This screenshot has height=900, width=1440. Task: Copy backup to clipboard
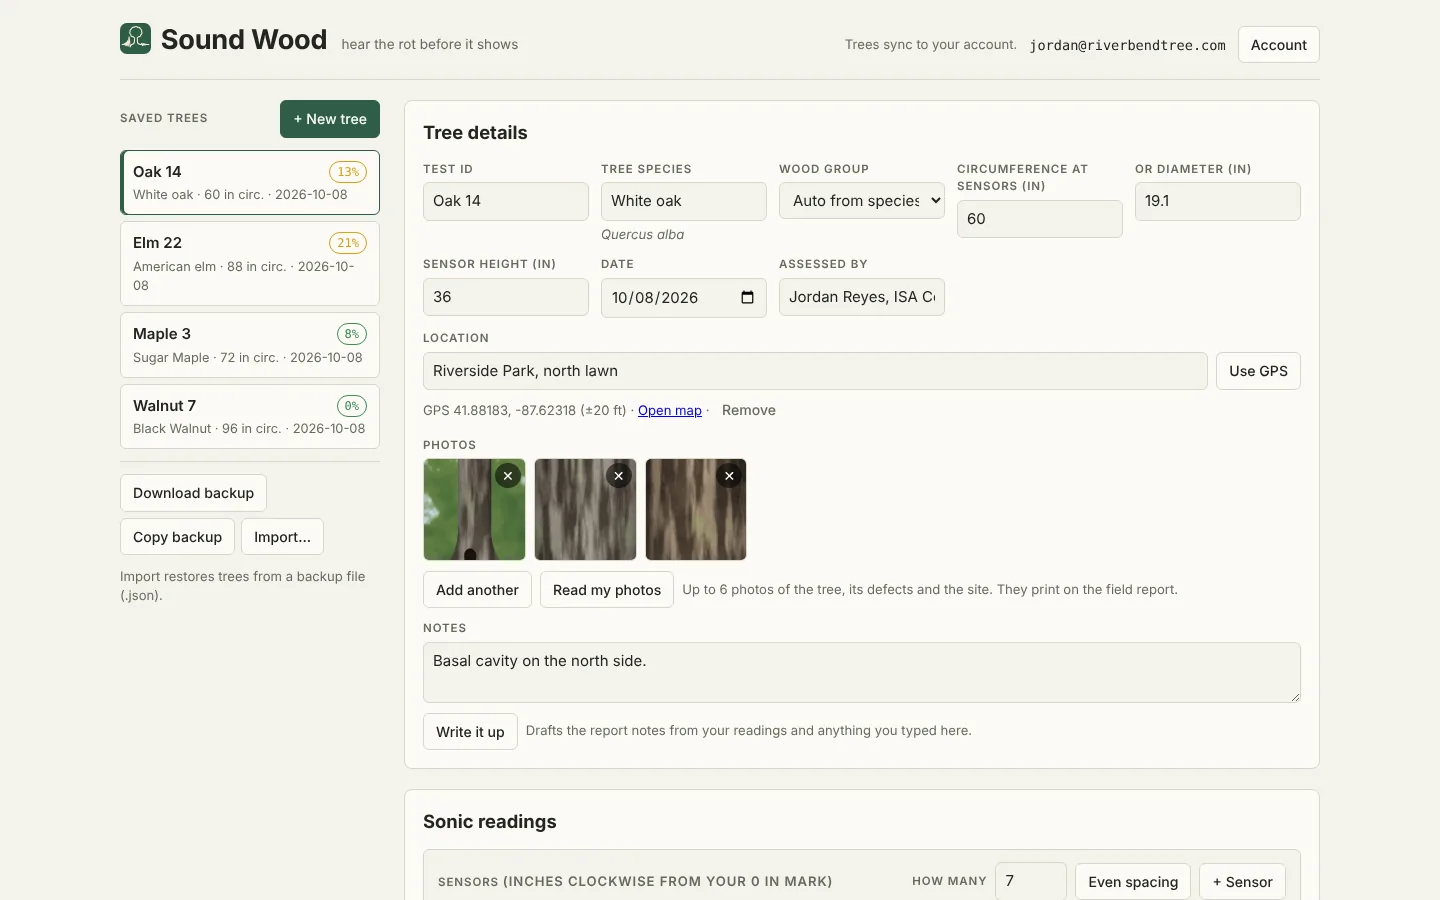(x=177, y=537)
